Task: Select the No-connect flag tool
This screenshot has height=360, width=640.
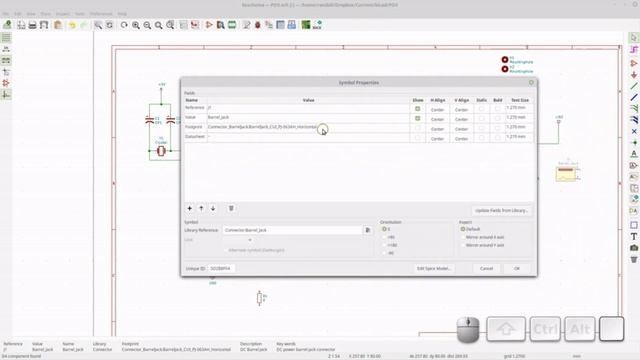Action: 633,131
